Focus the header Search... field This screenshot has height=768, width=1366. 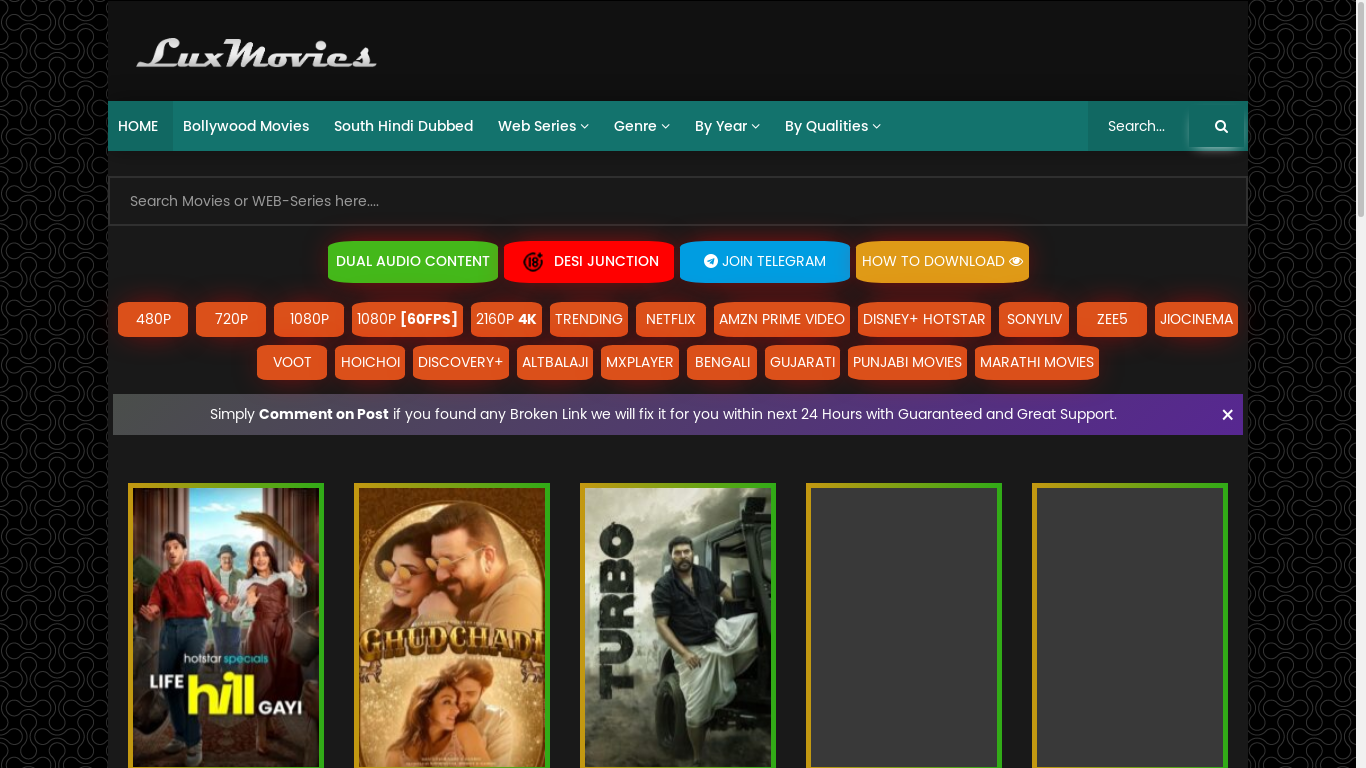[x=1139, y=126]
